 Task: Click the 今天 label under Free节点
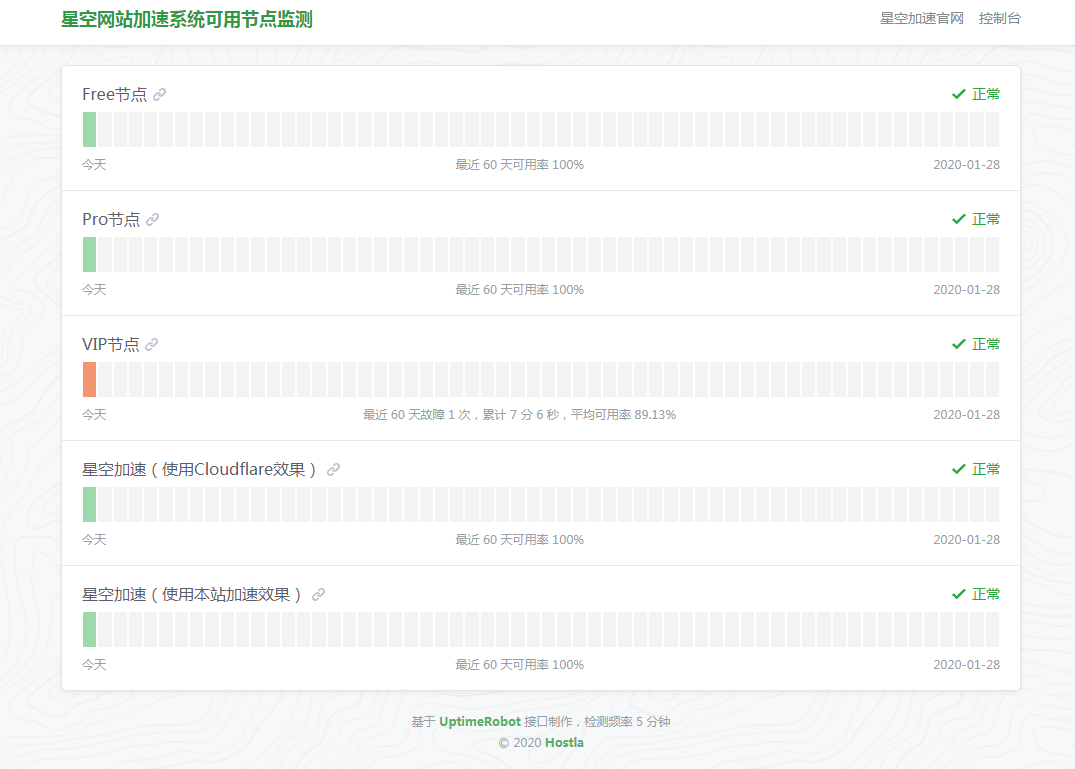pos(95,164)
